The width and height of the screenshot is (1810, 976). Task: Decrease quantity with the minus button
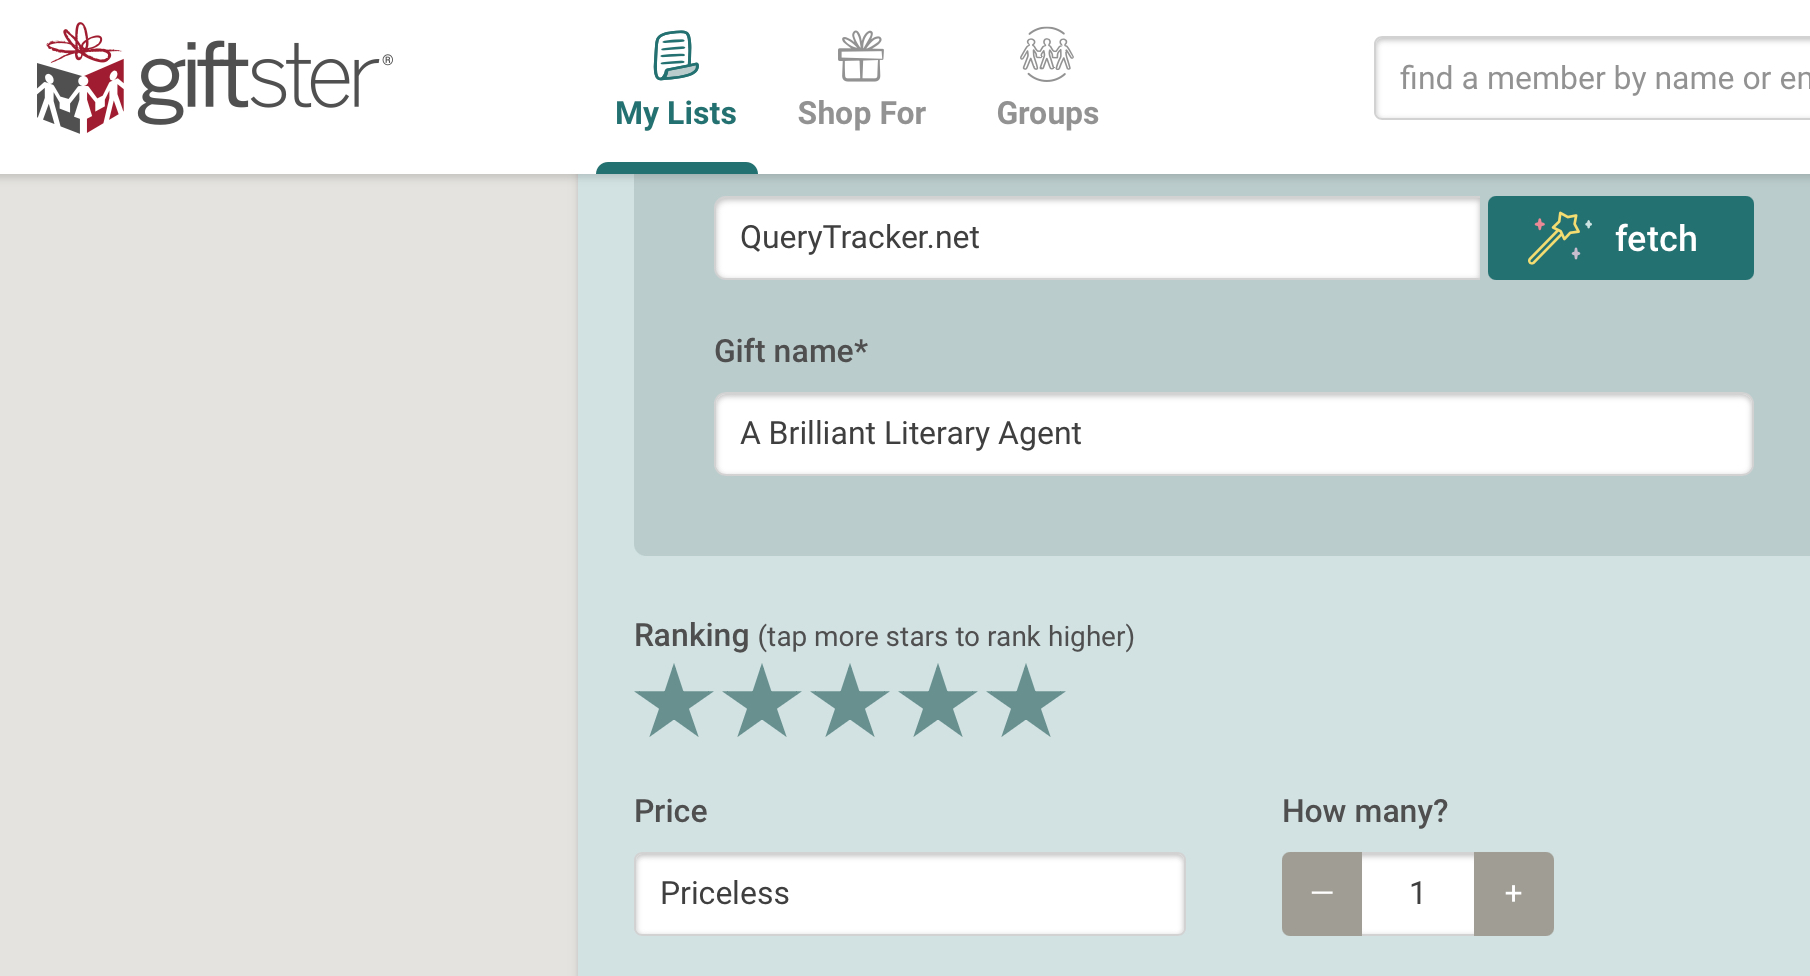[x=1322, y=893]
